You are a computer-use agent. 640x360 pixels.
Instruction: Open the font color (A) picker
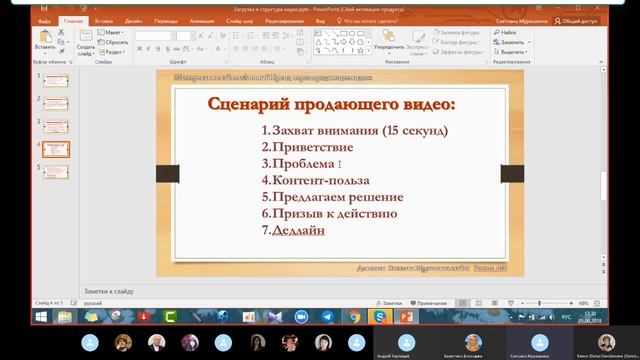point(219,49)
